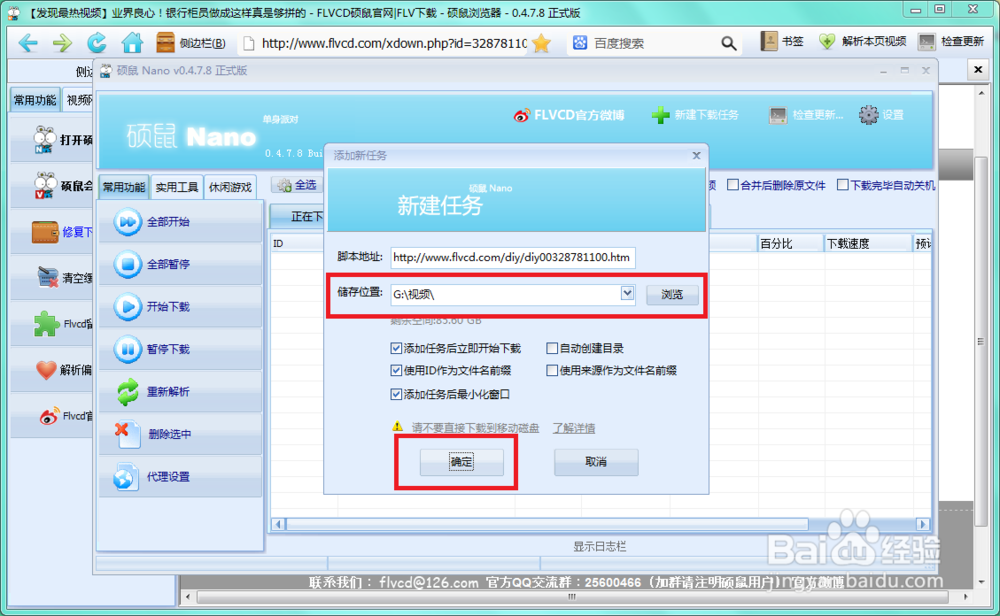Switch to 休闲游戏 tab
The width and height of the screenshot is (1000, 616).
pyautogui.click(x=230, y=187)
